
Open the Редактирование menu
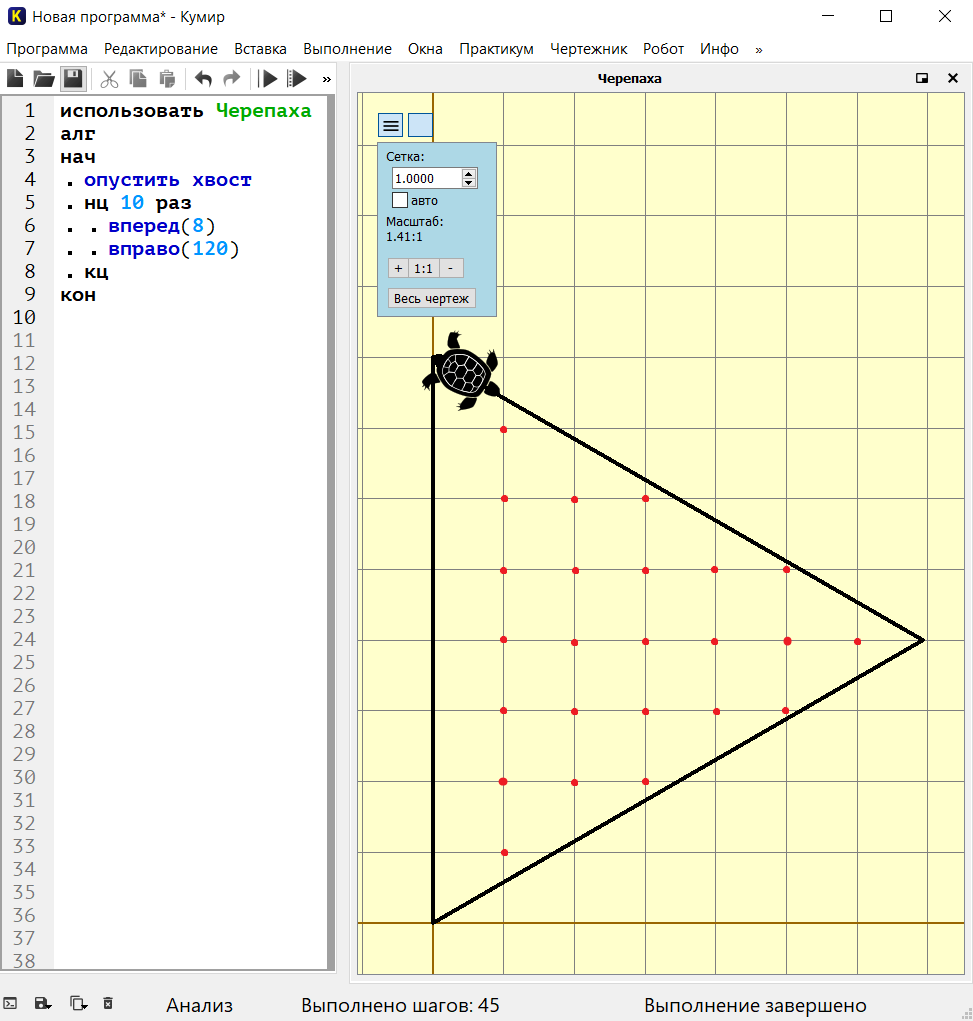(x=161, y=49)
